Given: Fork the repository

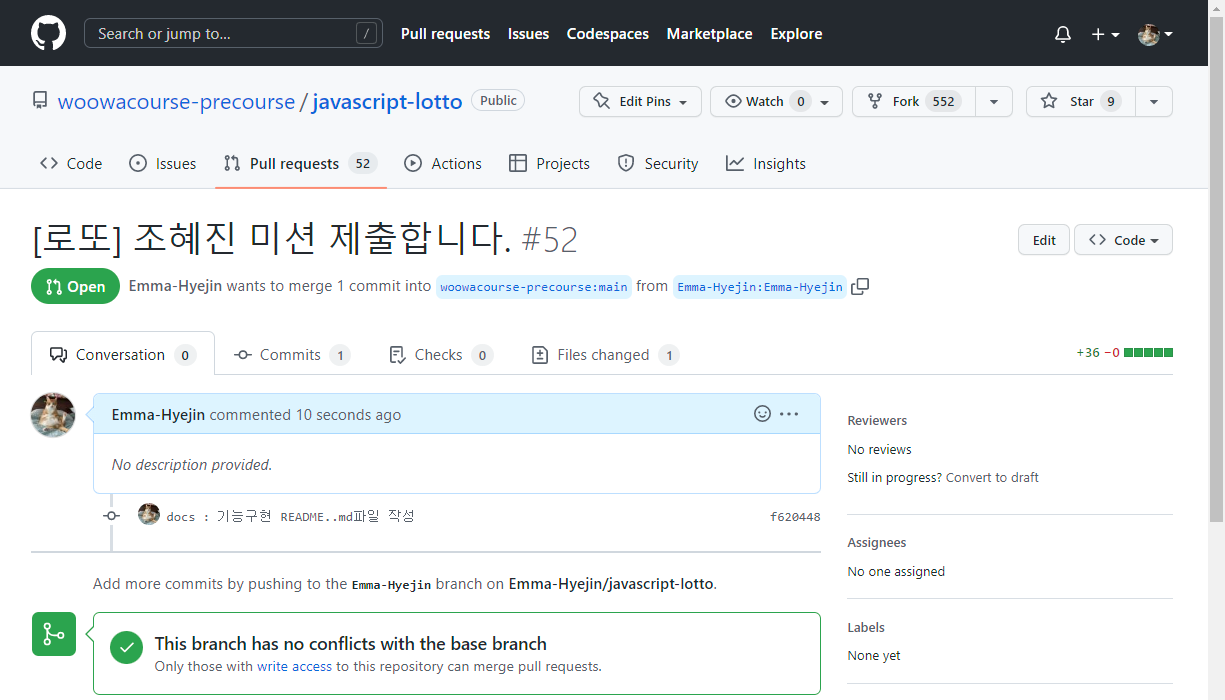Looking at the screenshot, I should click(x=914, y=101).
